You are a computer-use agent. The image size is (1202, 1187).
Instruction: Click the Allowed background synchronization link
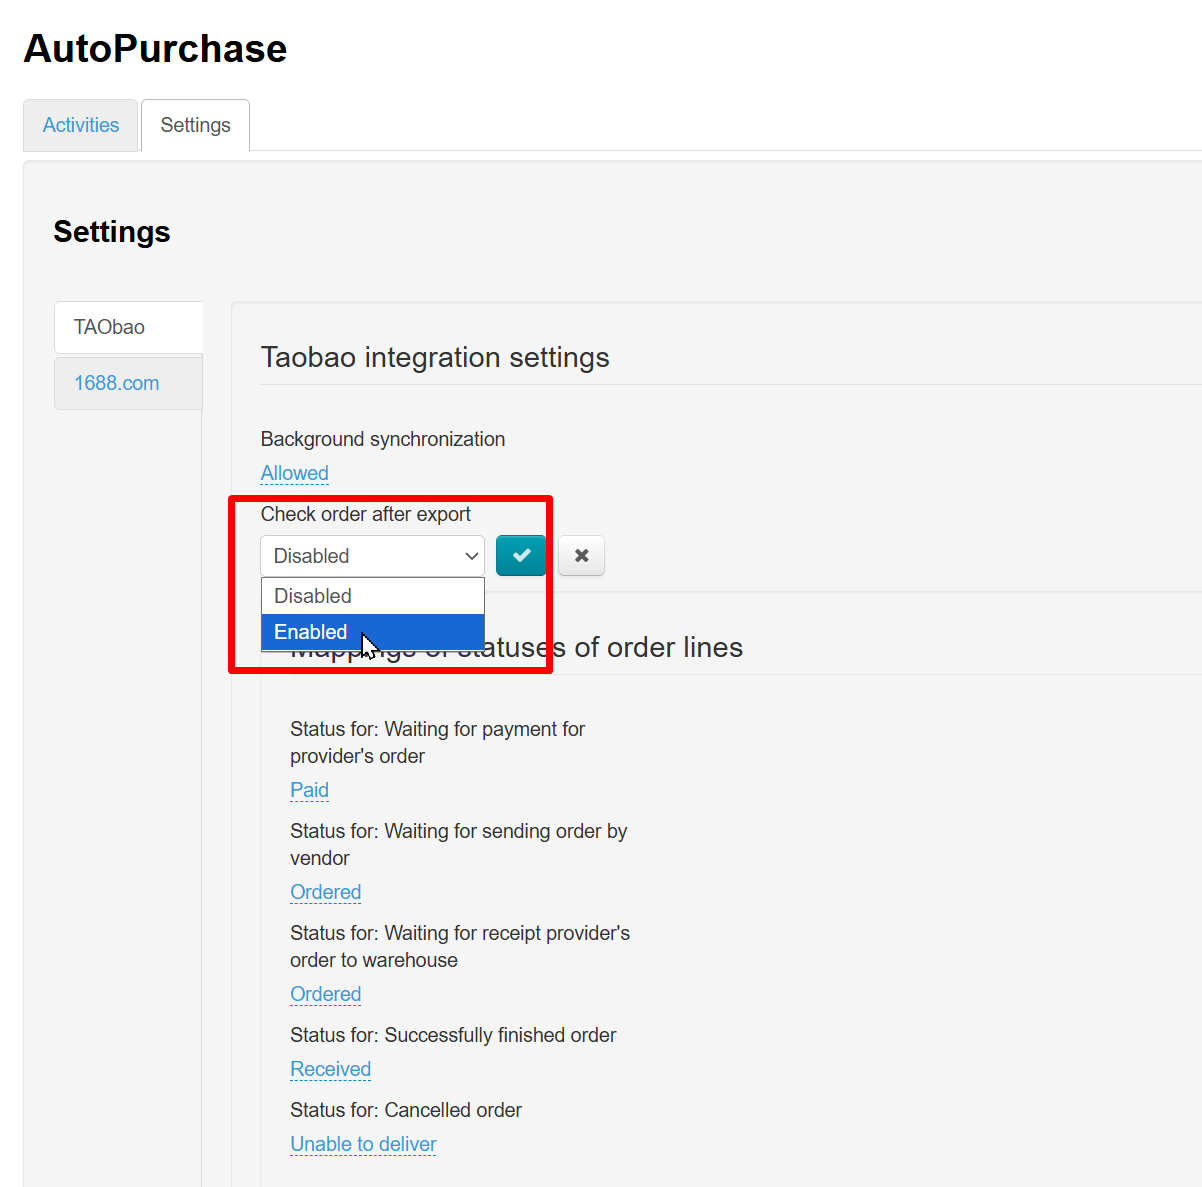click(x=294, y=473)
